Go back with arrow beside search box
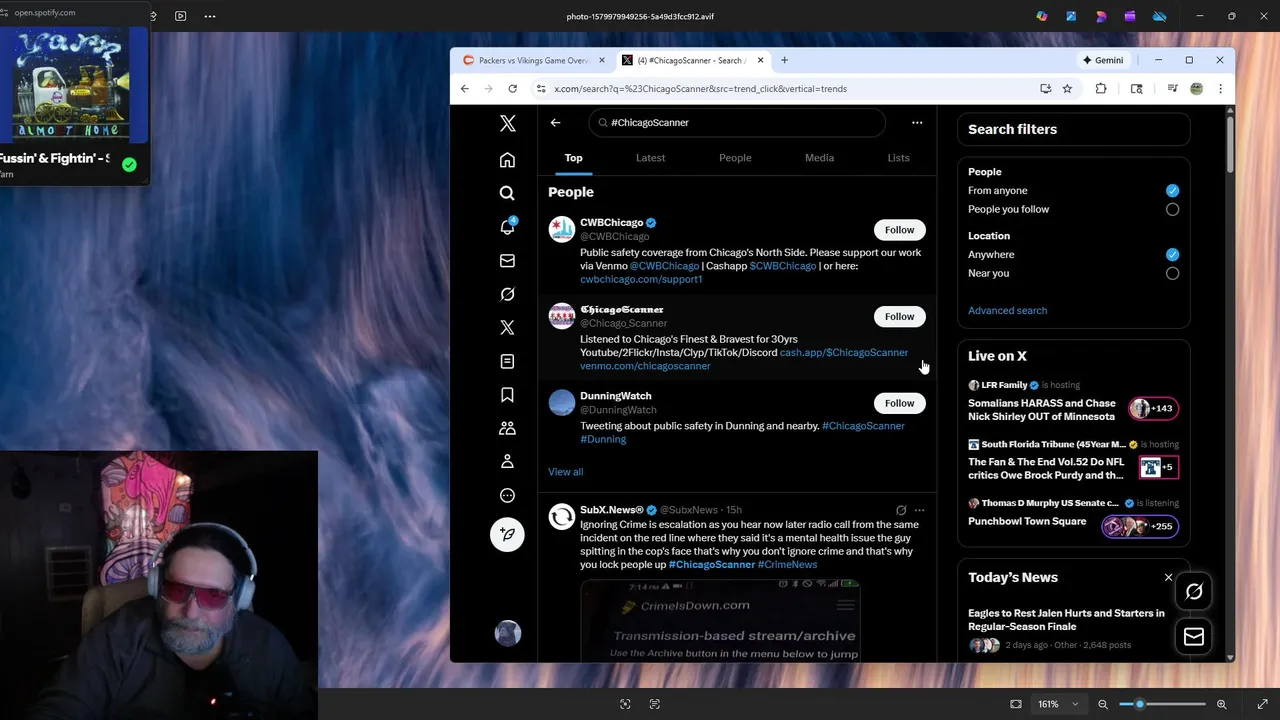The height and width of the screenshot is (720, 1280). point(555,122)
